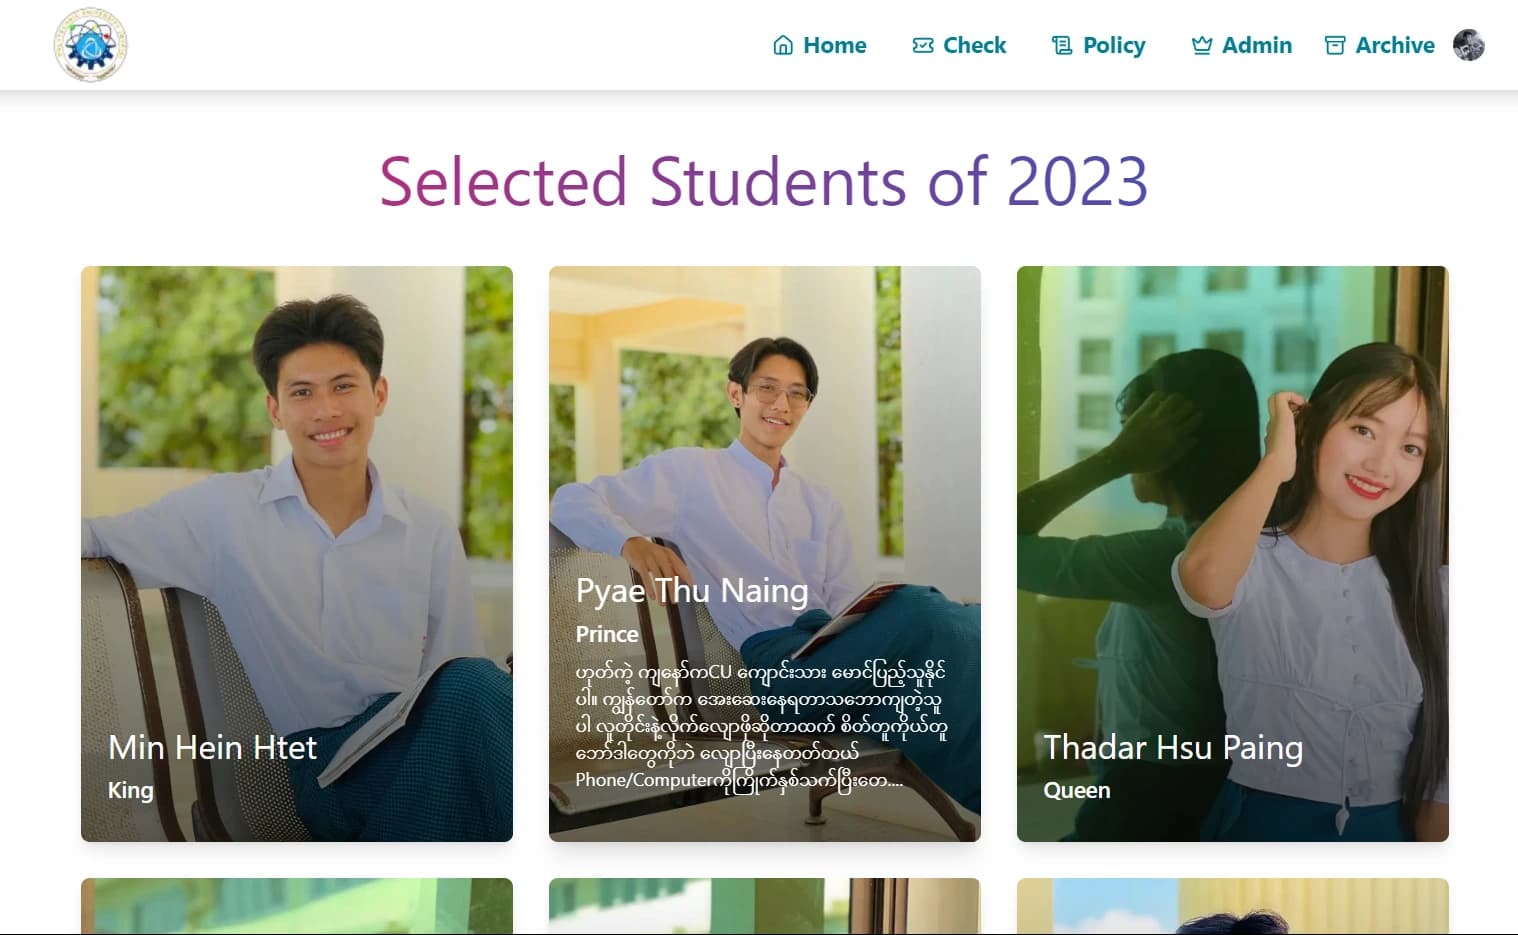Open the partially visible bottom-right student card
The width and height of the screenshot is (1518, 935).
click(1232, 906)
